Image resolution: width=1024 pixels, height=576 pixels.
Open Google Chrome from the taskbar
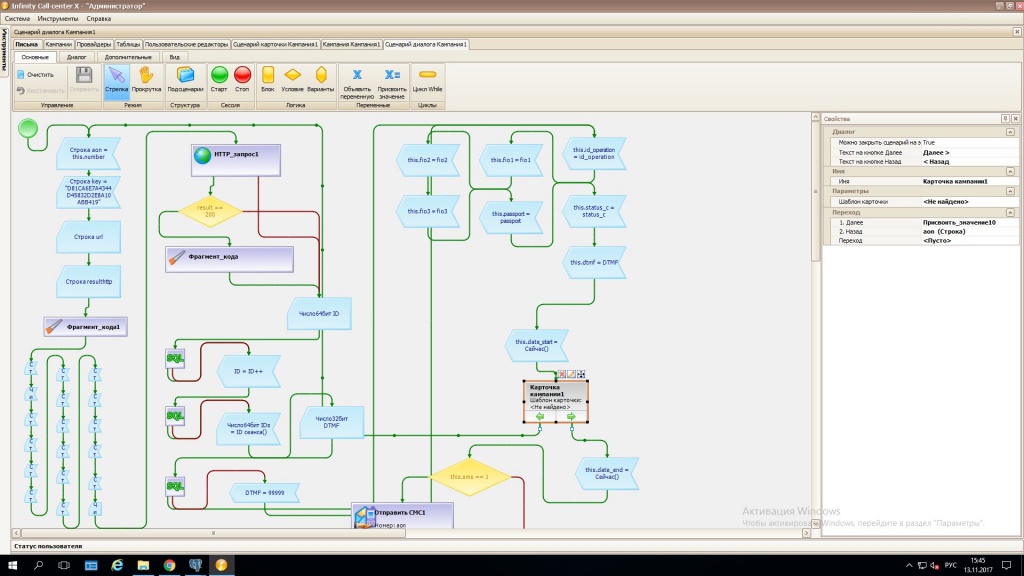point(169,565)
